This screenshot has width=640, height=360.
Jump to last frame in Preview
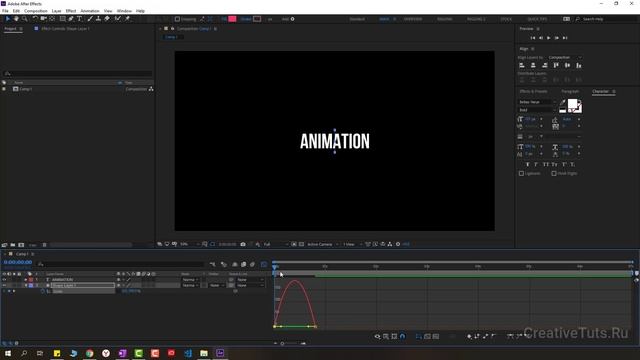pos(565,38)
